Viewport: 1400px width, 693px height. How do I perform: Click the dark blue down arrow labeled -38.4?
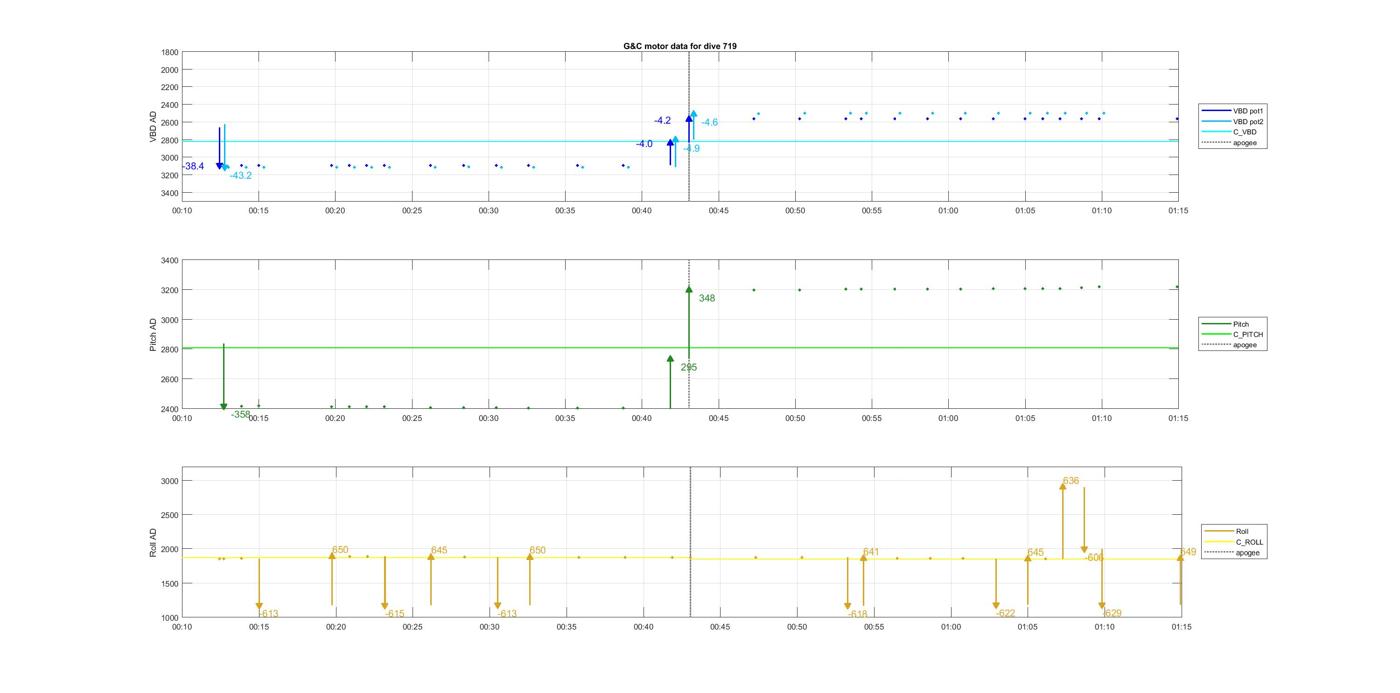click(x=219, y=147)
